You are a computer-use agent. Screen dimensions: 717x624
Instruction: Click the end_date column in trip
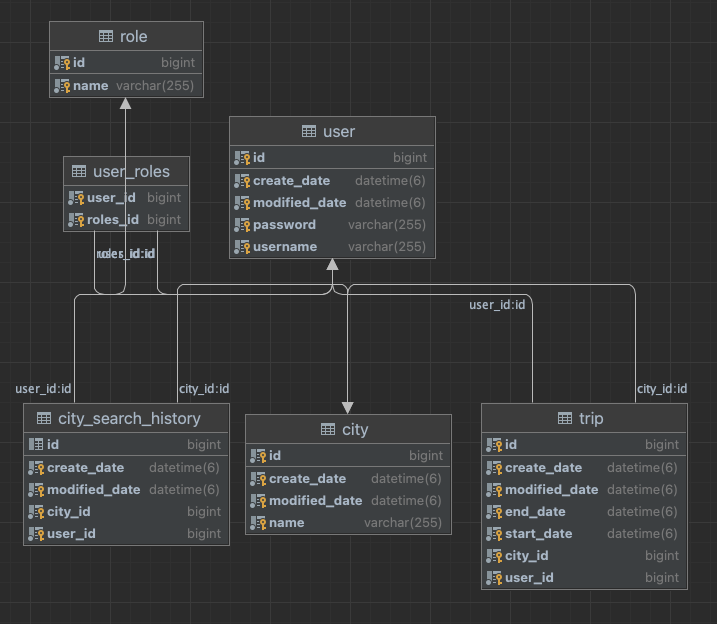535,512
